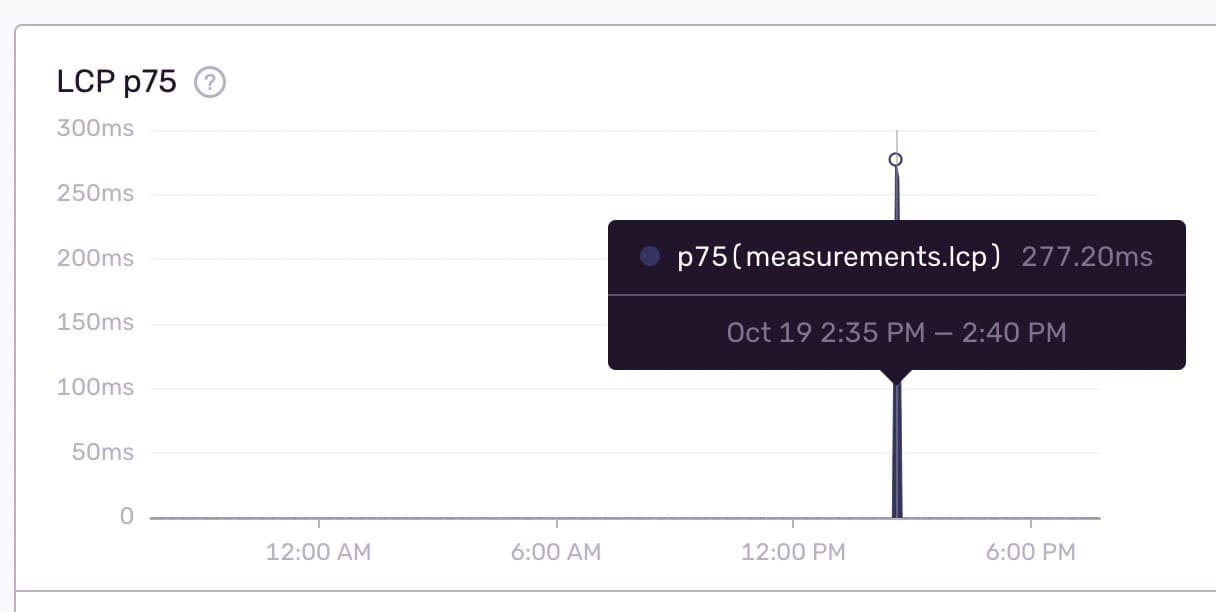Click the 0 y-axis baseline label

[x=126, y=517]
